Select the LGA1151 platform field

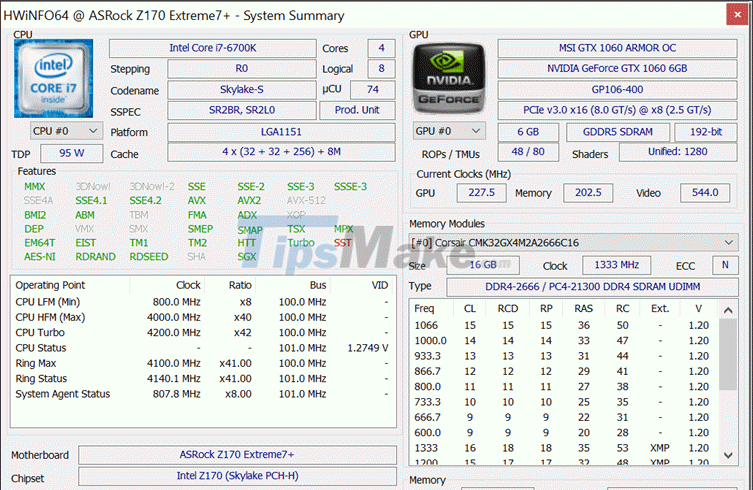point(281,132)
